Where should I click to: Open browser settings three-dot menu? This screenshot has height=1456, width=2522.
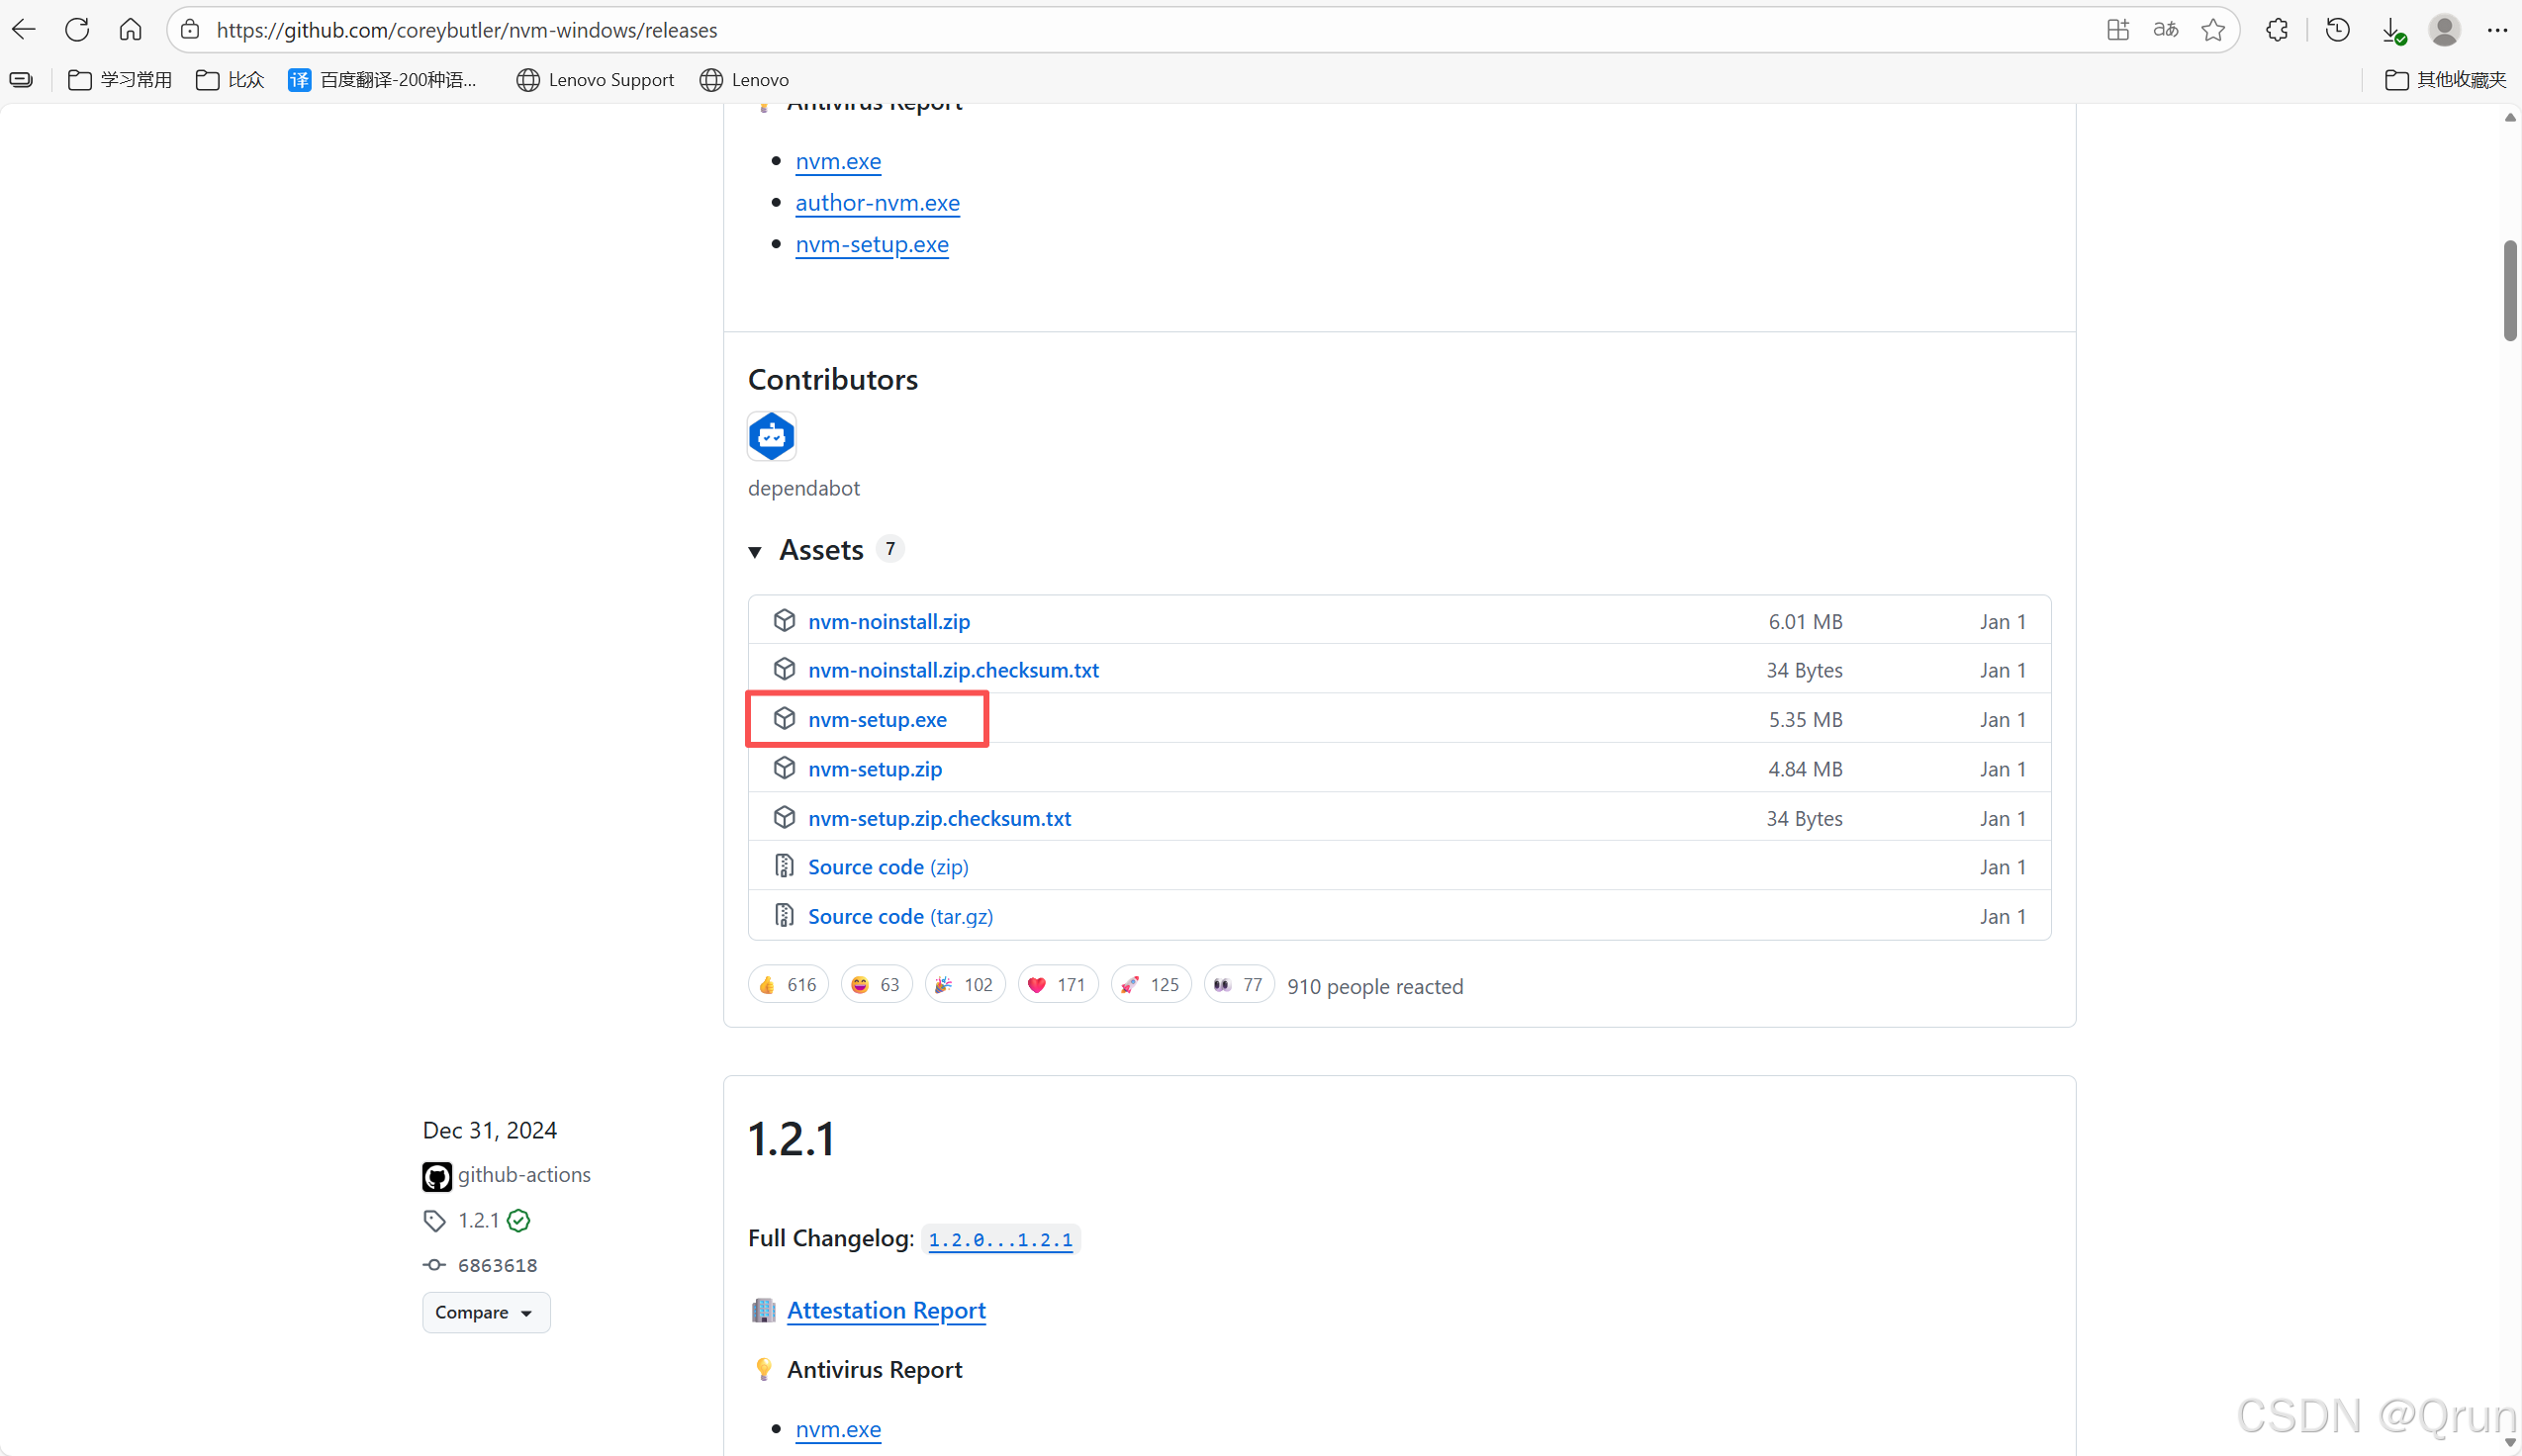[x=2497, y=30]
